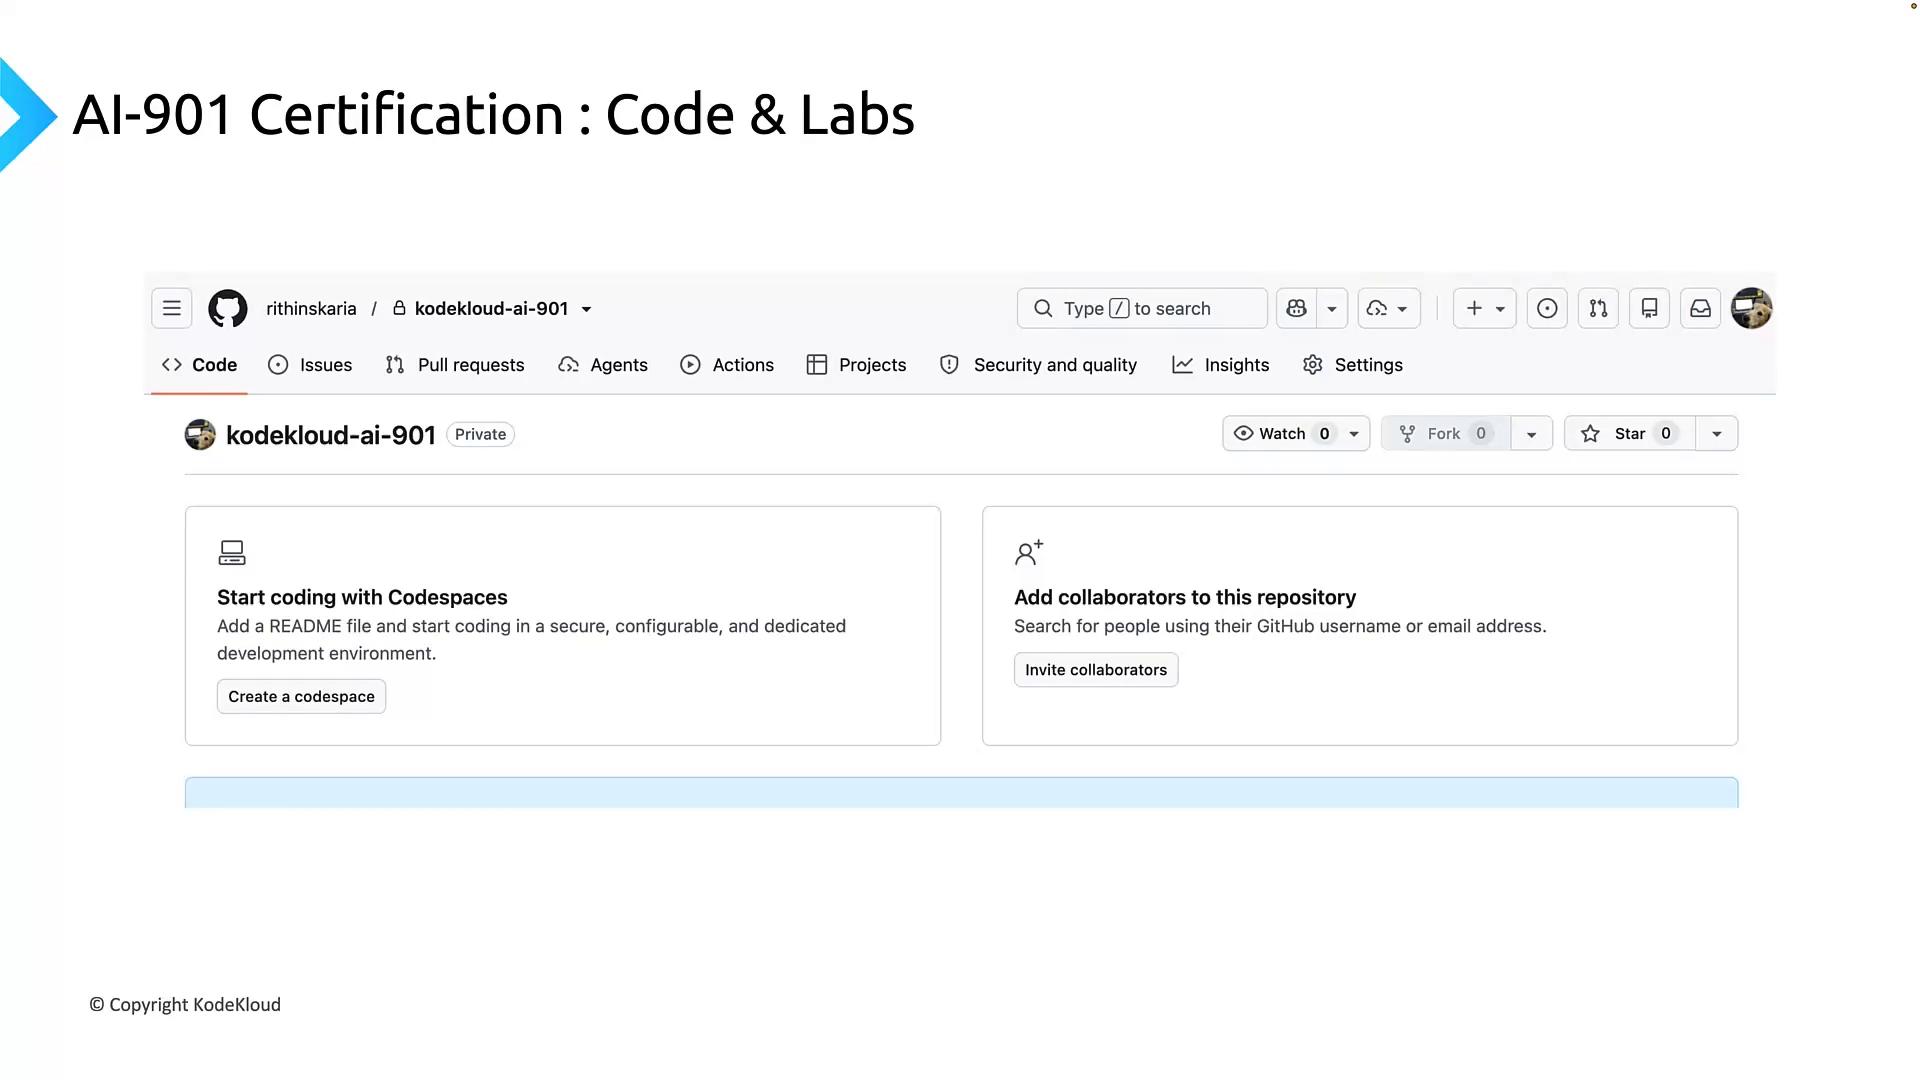Screen dimensions: 1920x1080
Task: Open the repositories icon in header
Action: coord(1649,308)
